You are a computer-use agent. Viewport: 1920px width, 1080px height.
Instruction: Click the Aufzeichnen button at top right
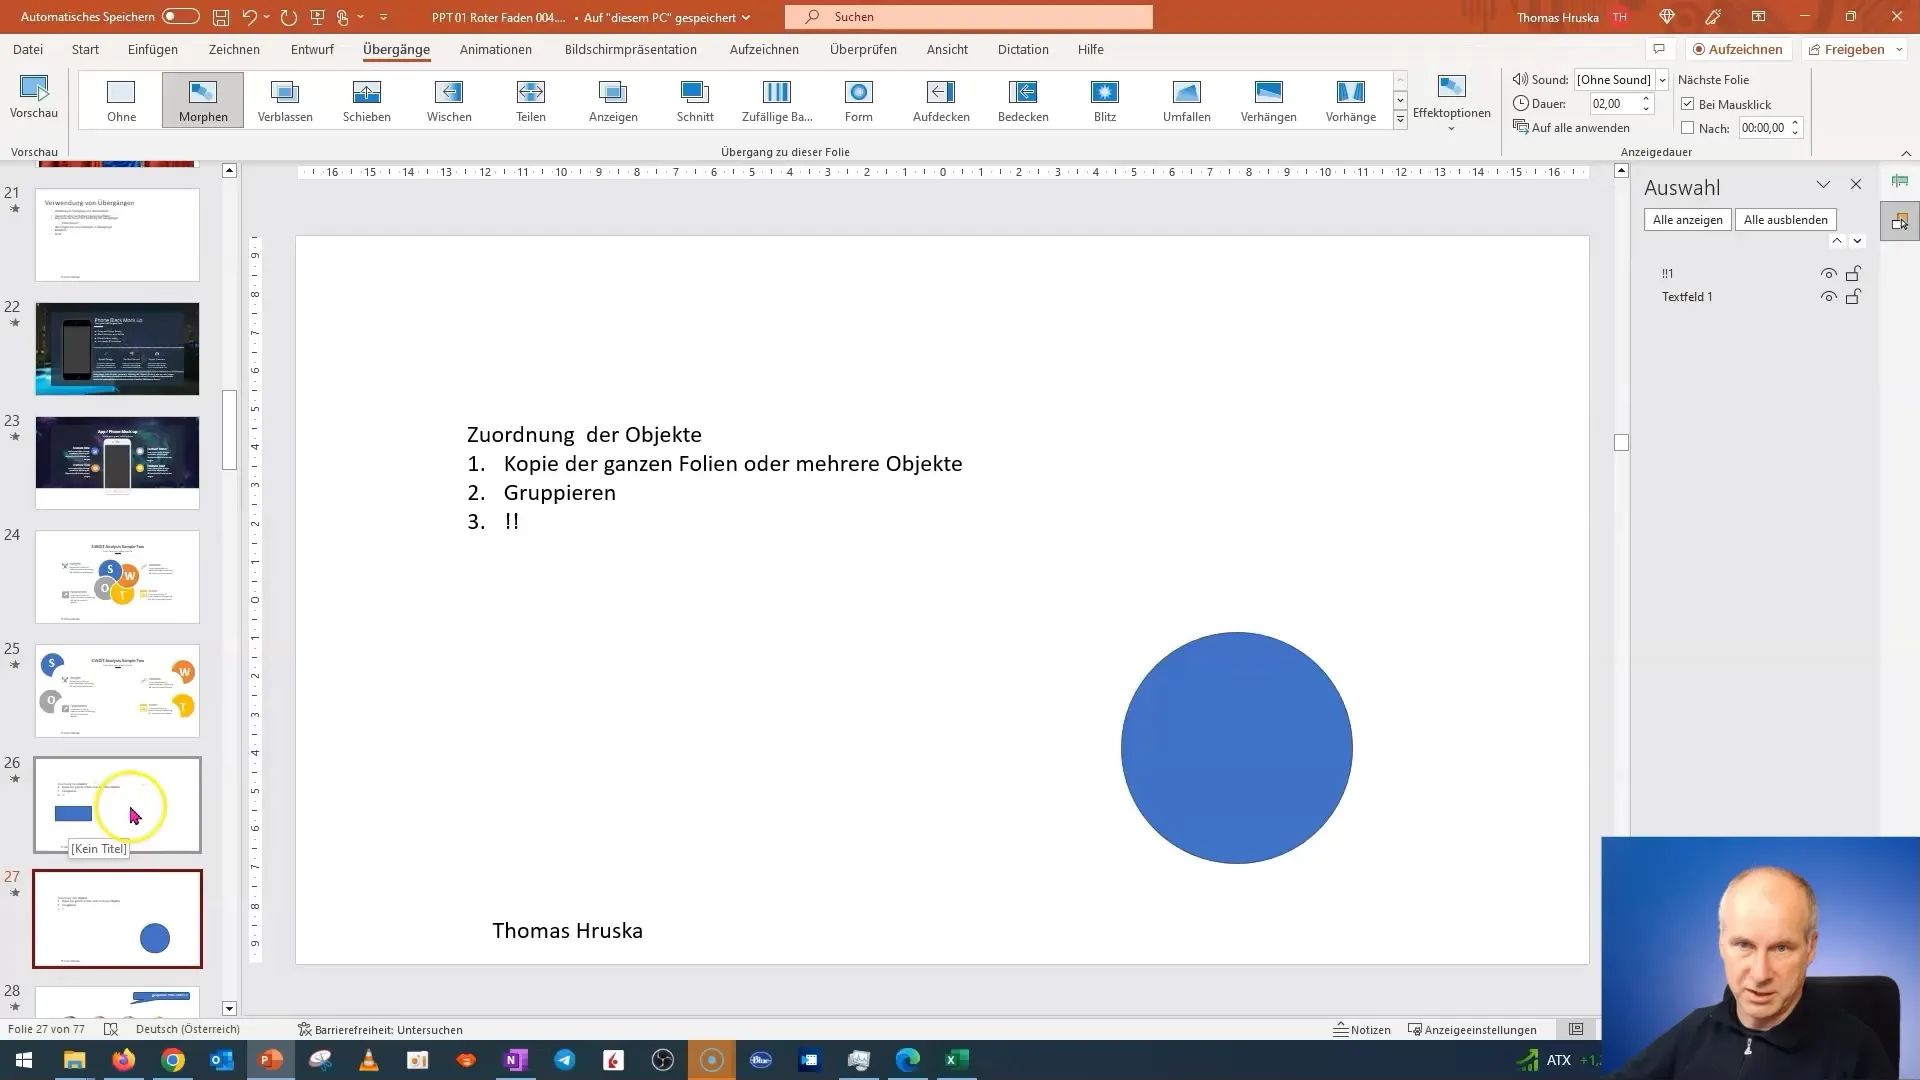(1738, 49)
